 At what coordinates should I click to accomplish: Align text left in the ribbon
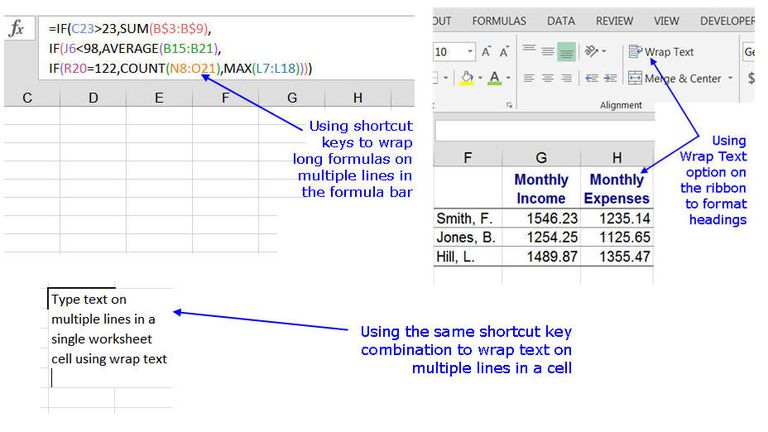[529, 78]
